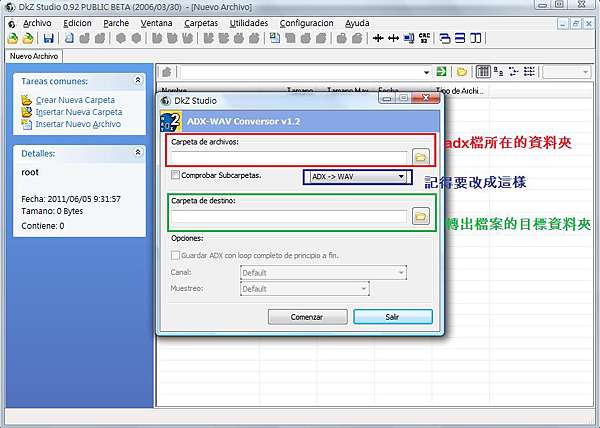
Task: Open the Ventana menu
Action: pos(156,23)
